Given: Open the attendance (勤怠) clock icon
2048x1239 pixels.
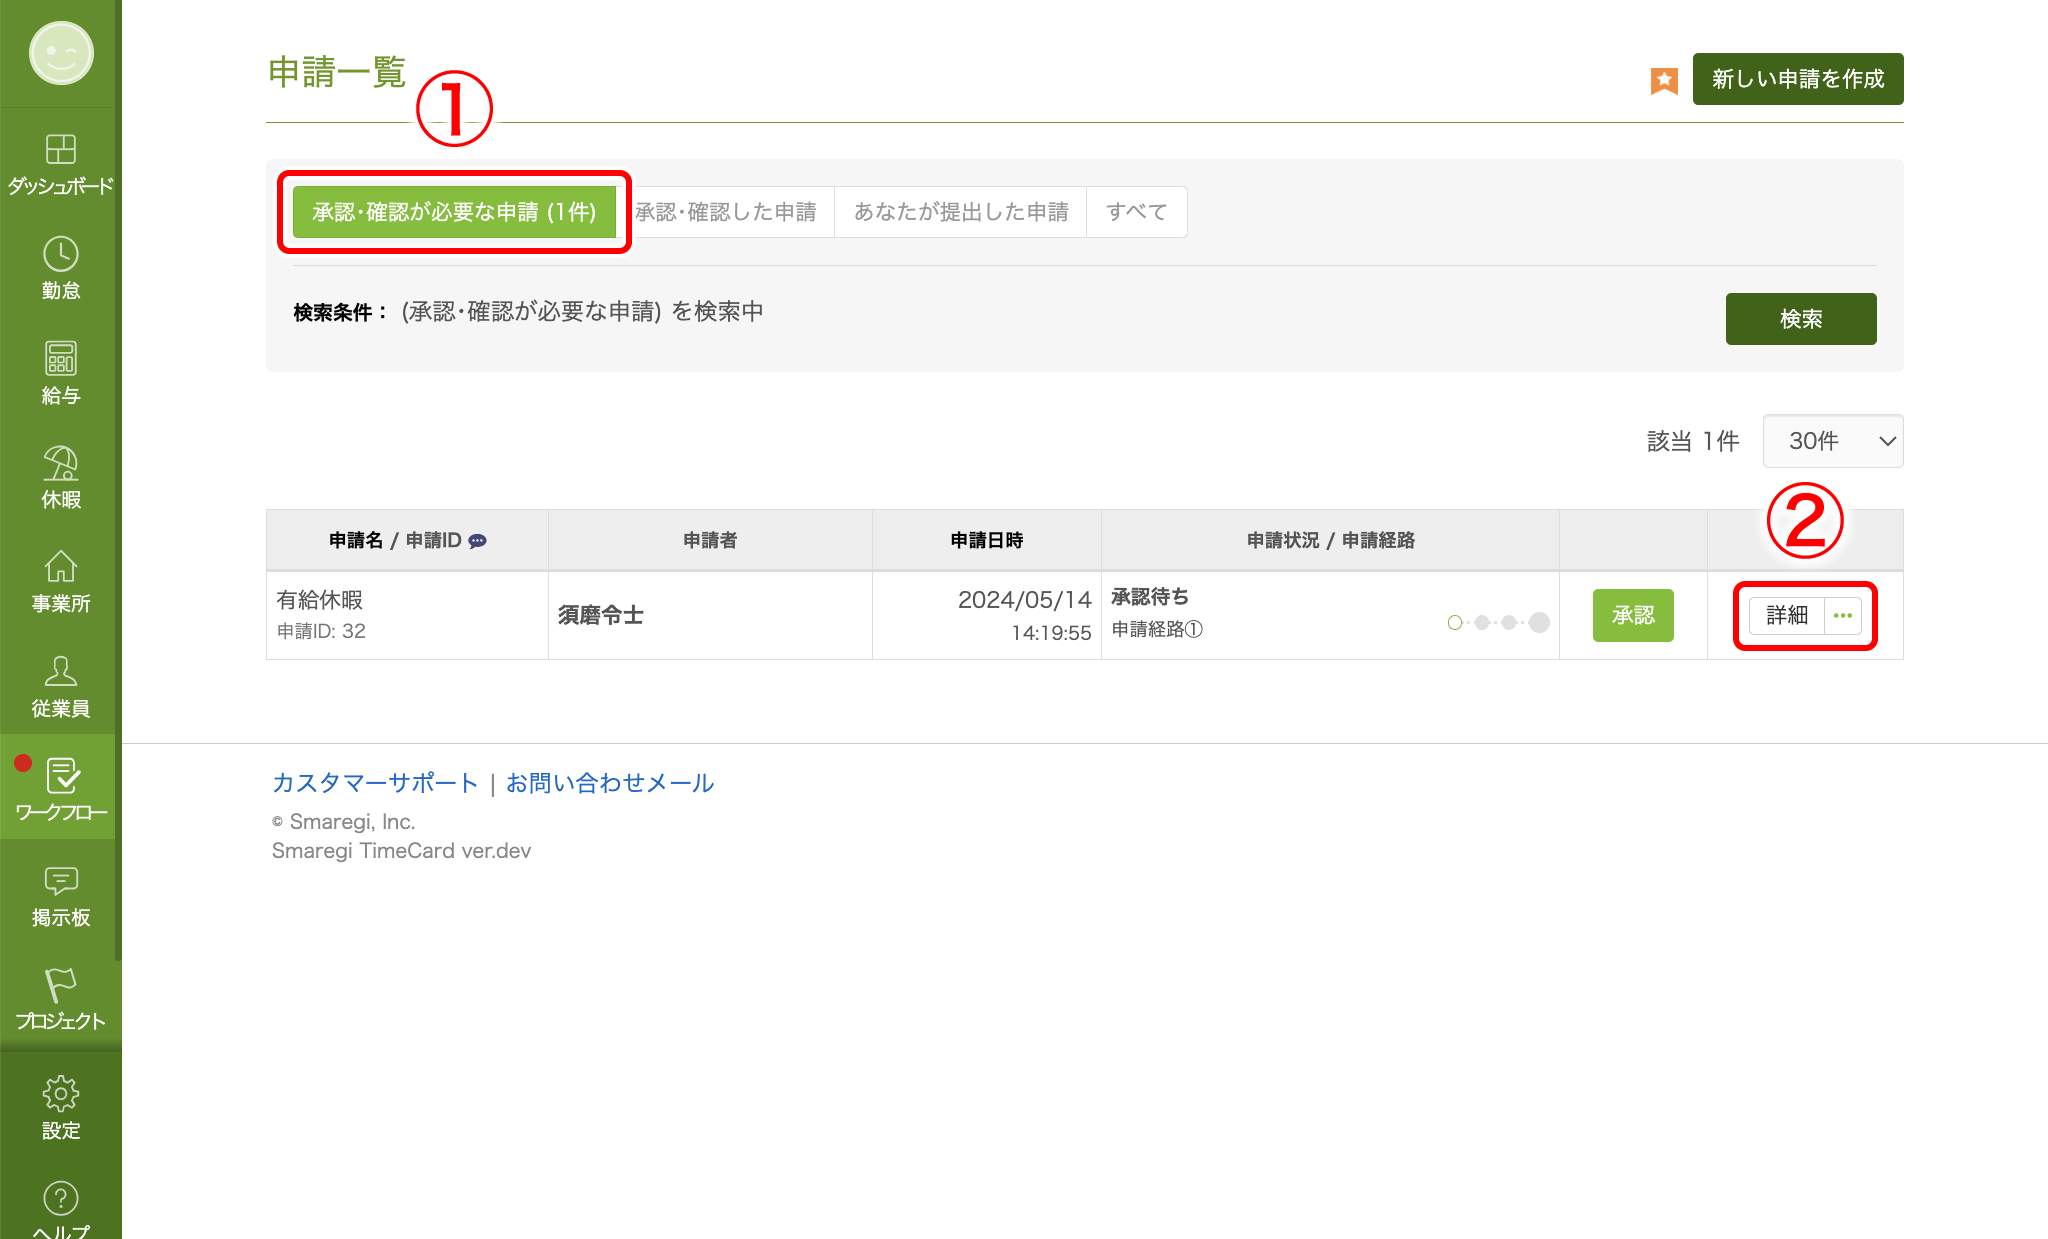Looking at the screenshot, I should (61, 255).
